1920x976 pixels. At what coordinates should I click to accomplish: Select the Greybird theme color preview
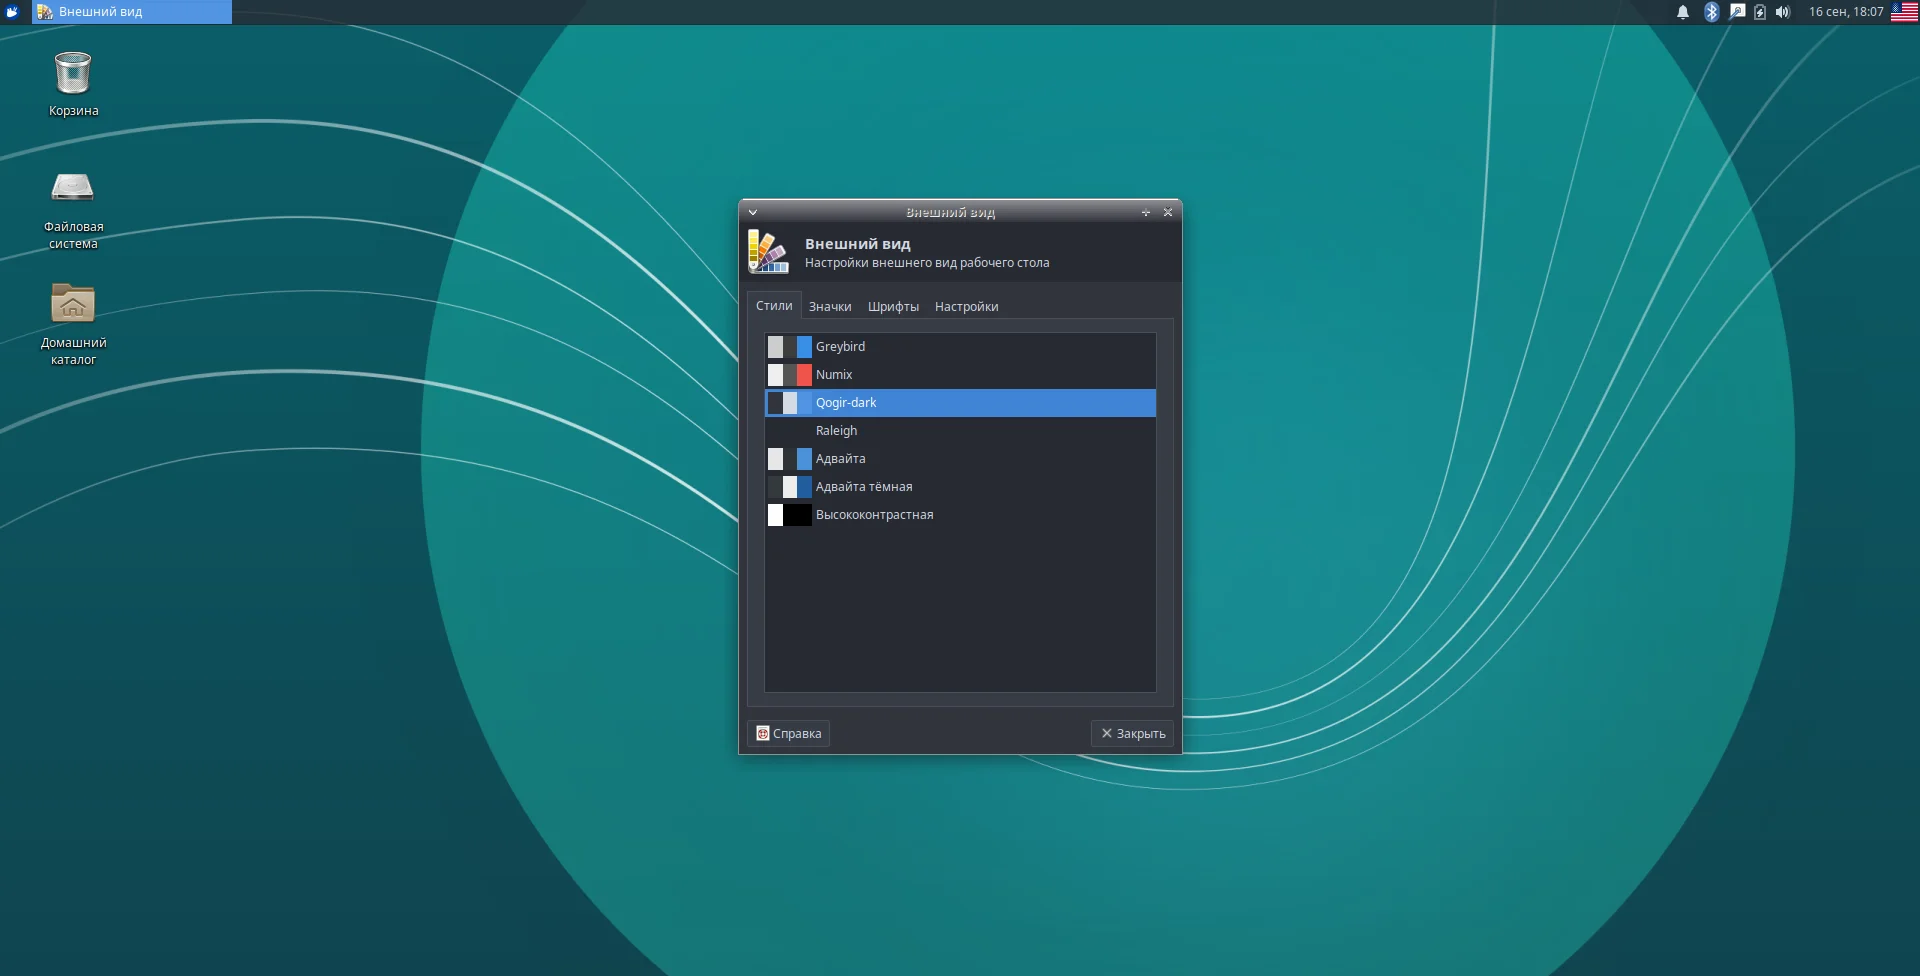point(789,347)
